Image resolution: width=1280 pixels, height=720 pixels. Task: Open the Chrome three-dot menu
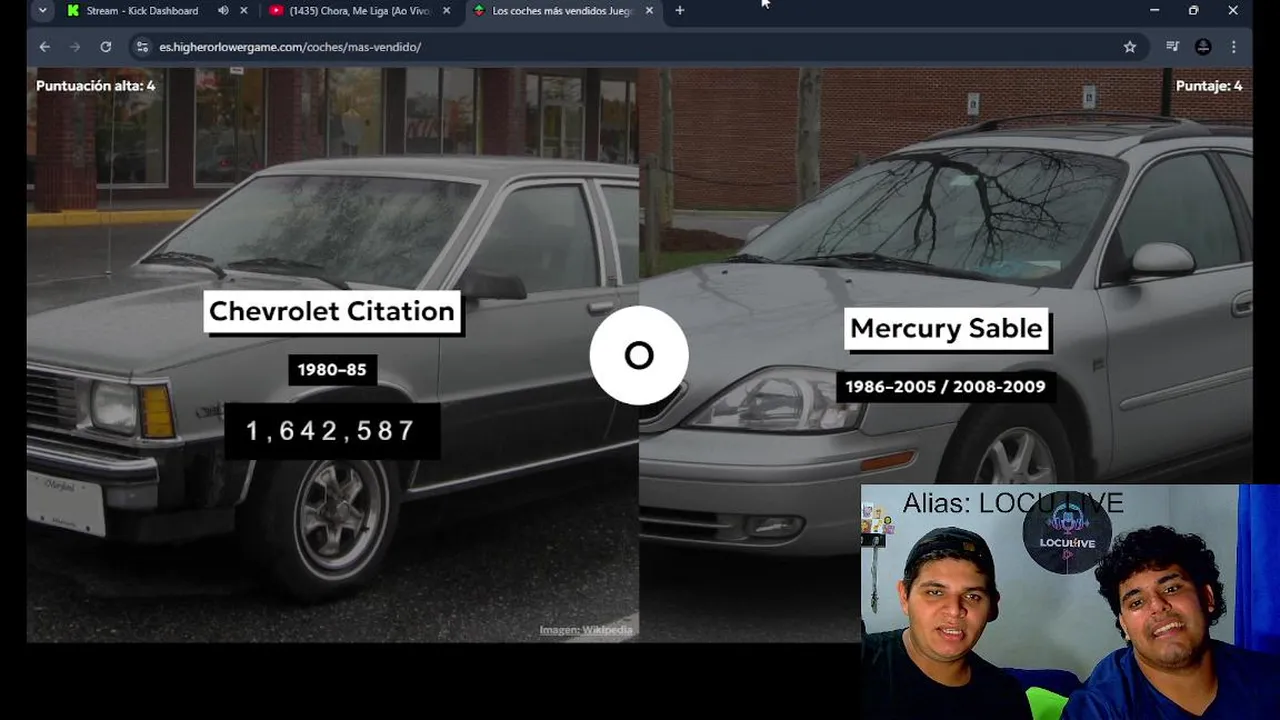point(1234,47)
